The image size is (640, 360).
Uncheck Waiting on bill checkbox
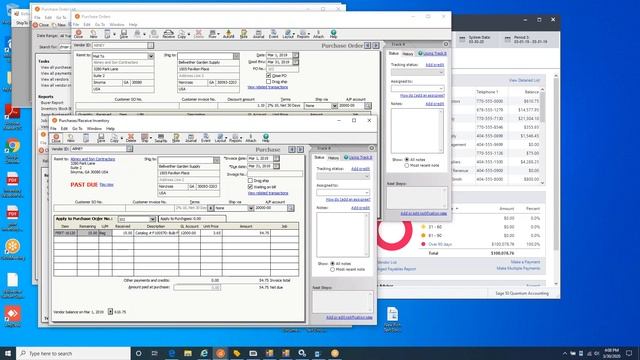(x=250, y=187)
